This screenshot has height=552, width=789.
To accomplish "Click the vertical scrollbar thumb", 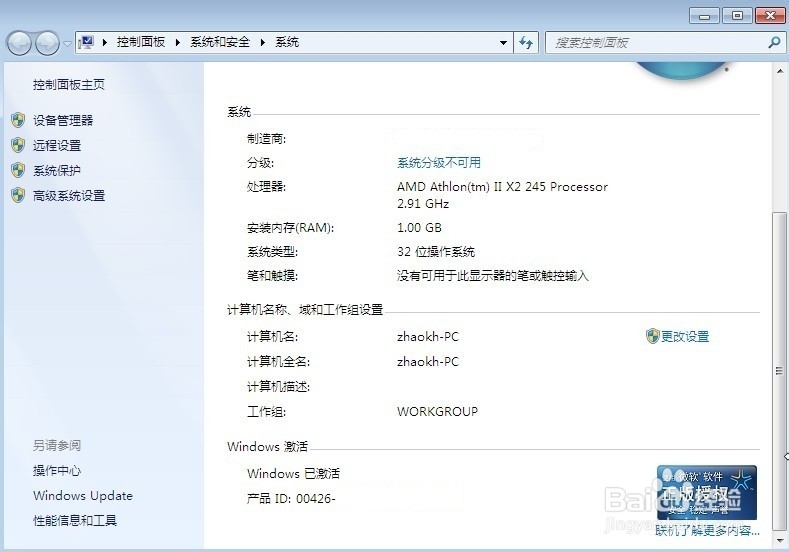I will [x=779, y=371].
